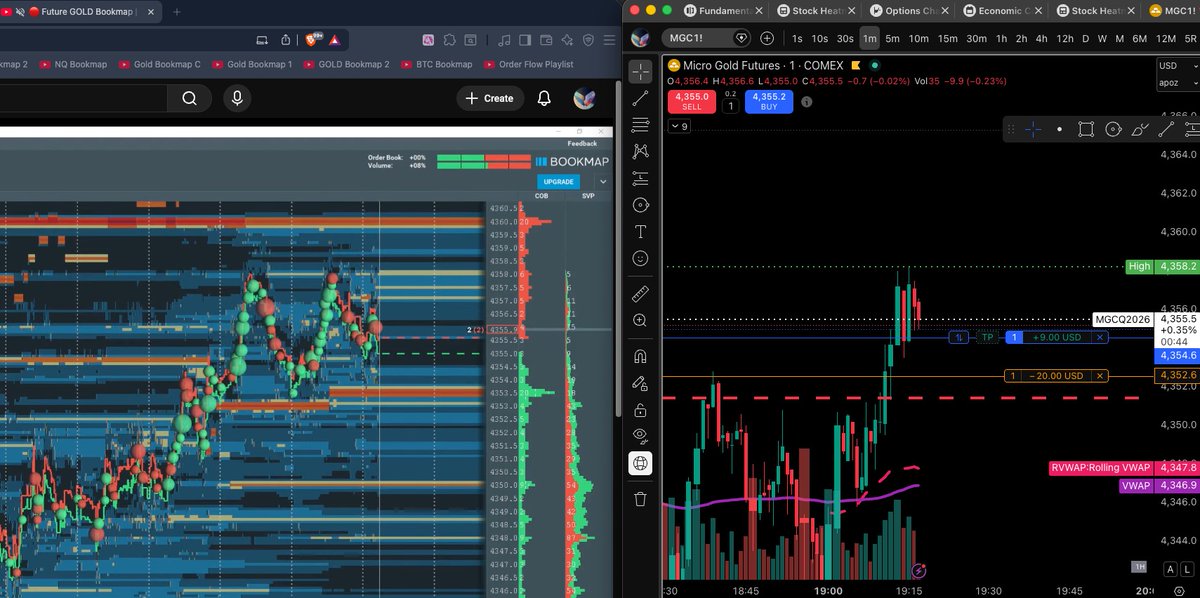Select the line tool in floating toolbar

click(1165, 129)
